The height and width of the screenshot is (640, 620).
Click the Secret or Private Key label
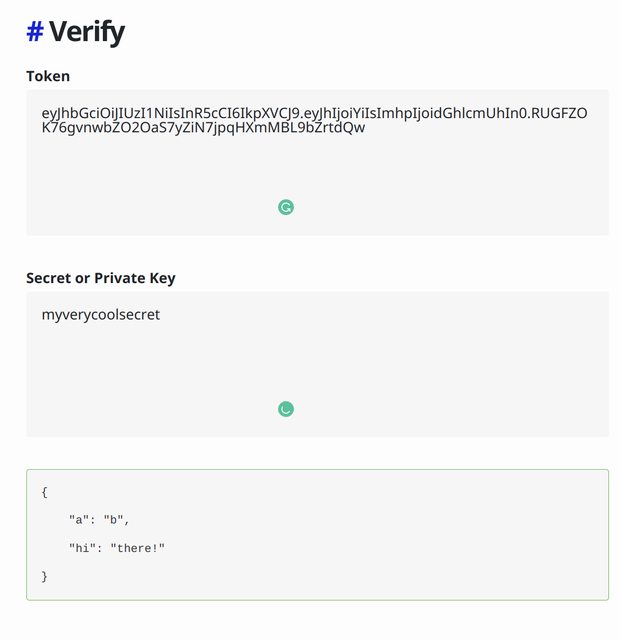pos(100,277)
